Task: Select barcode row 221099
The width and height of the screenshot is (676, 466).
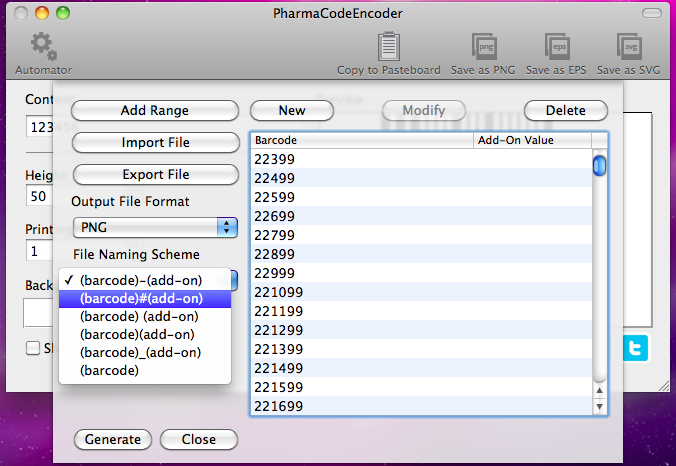Action: [x=421, y=292]
